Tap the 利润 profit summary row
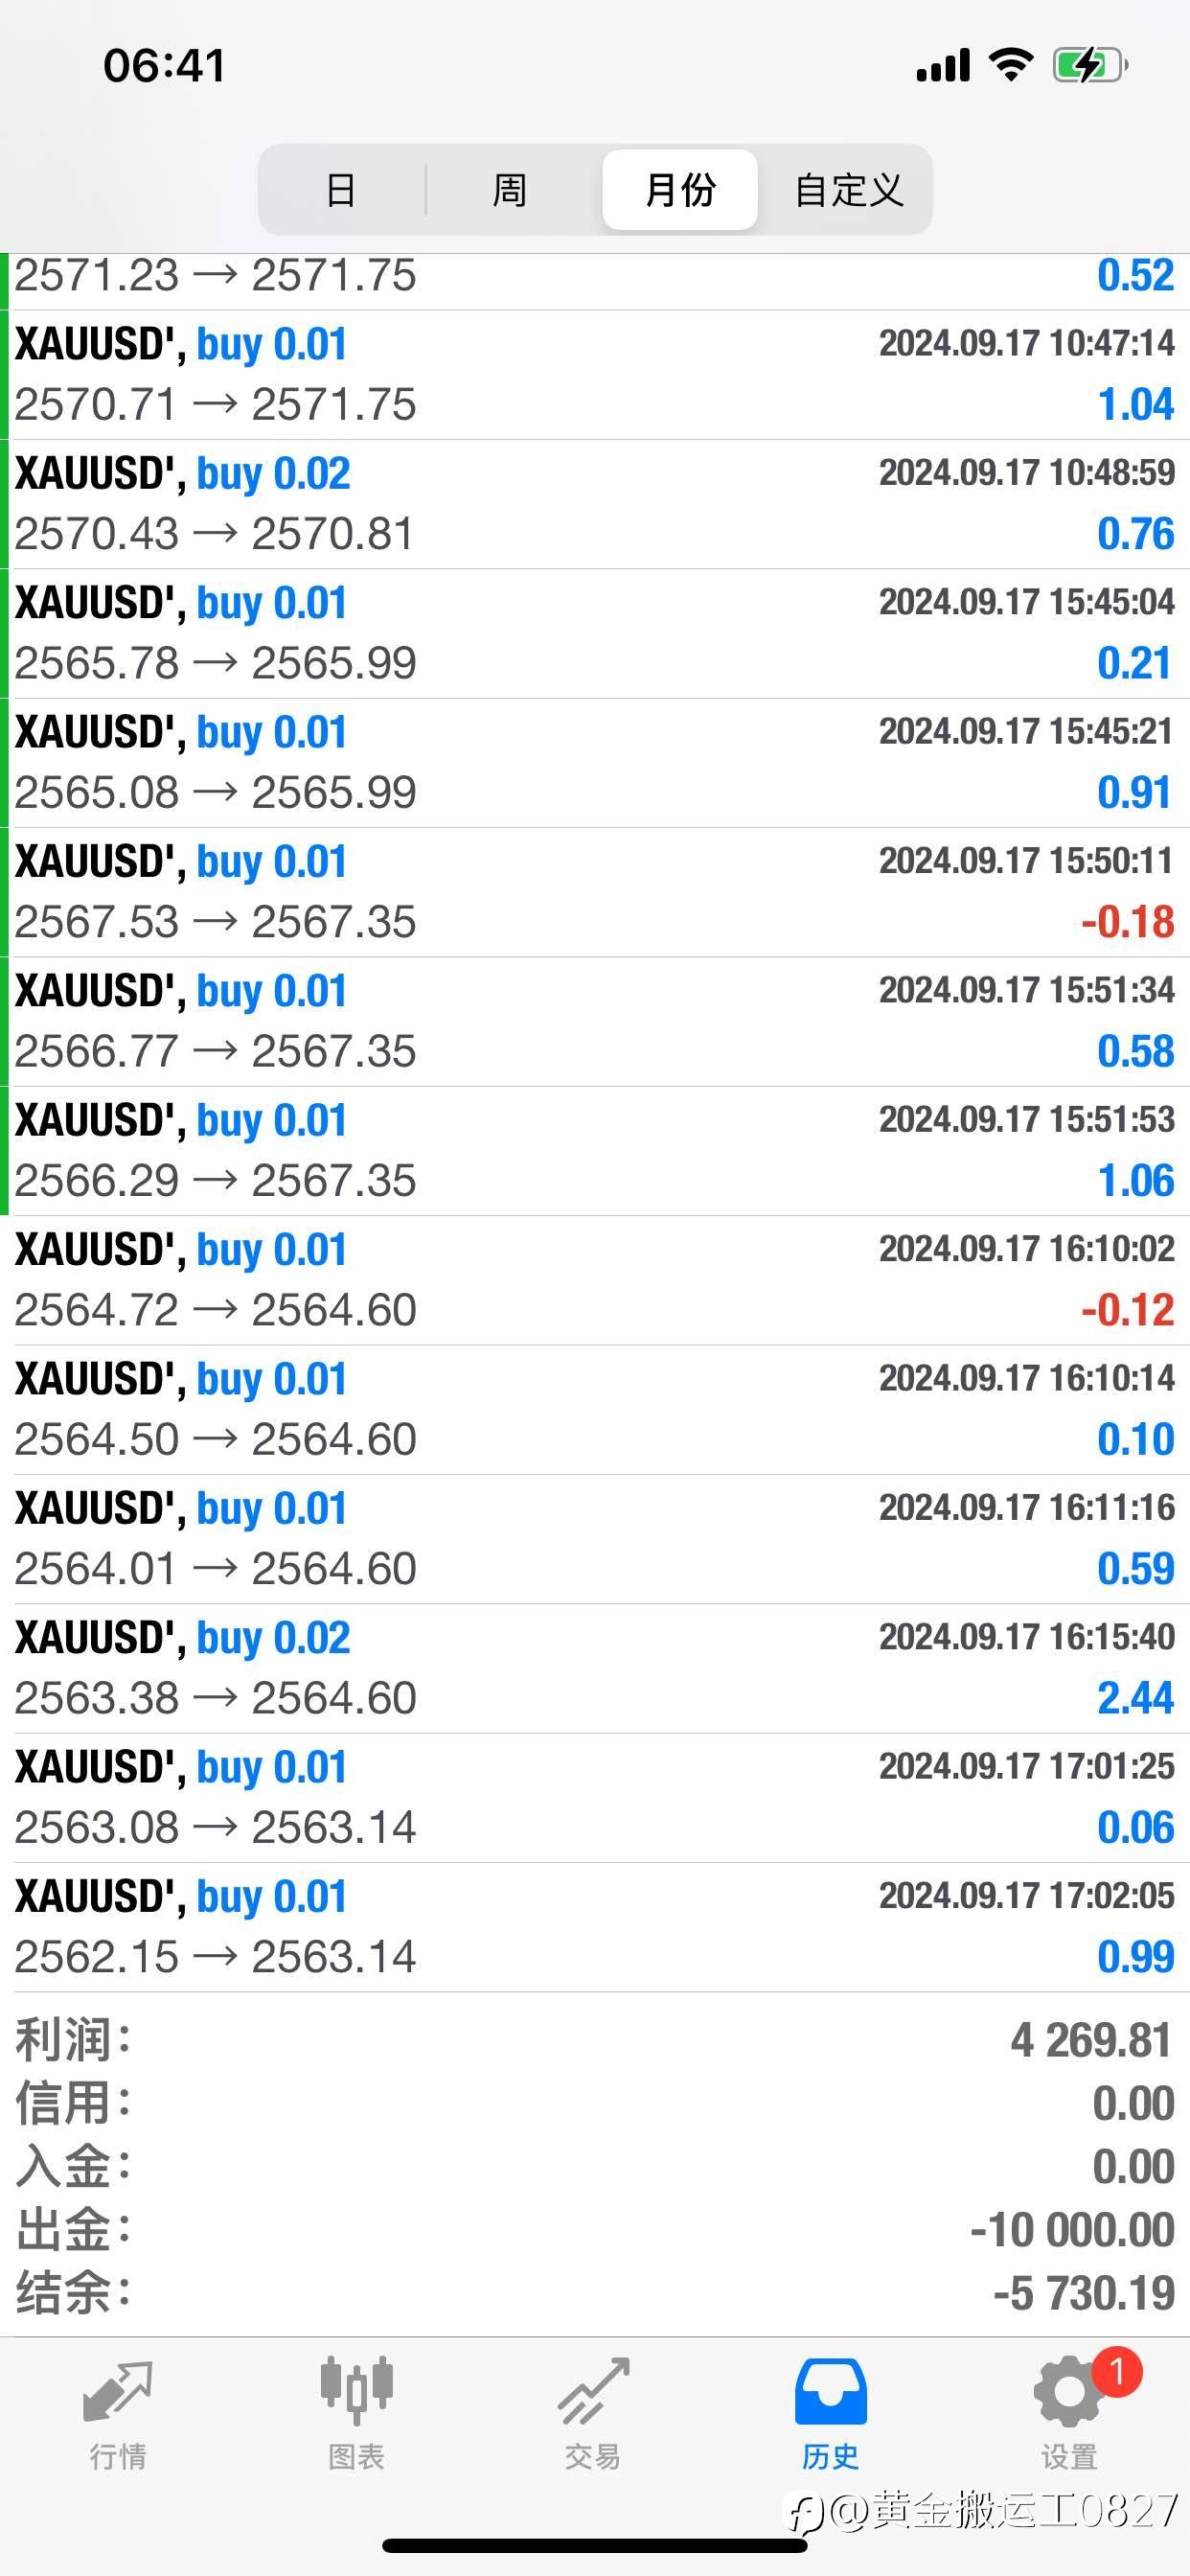Viewport: 1190px width, 2576px height. tap(595, 2040)
